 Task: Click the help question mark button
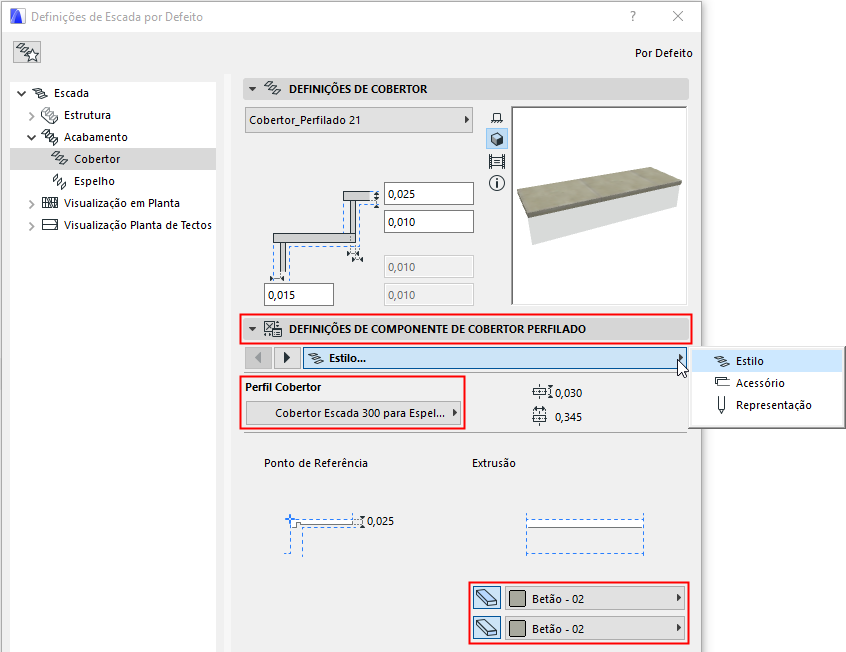click(x=633, y=17)
